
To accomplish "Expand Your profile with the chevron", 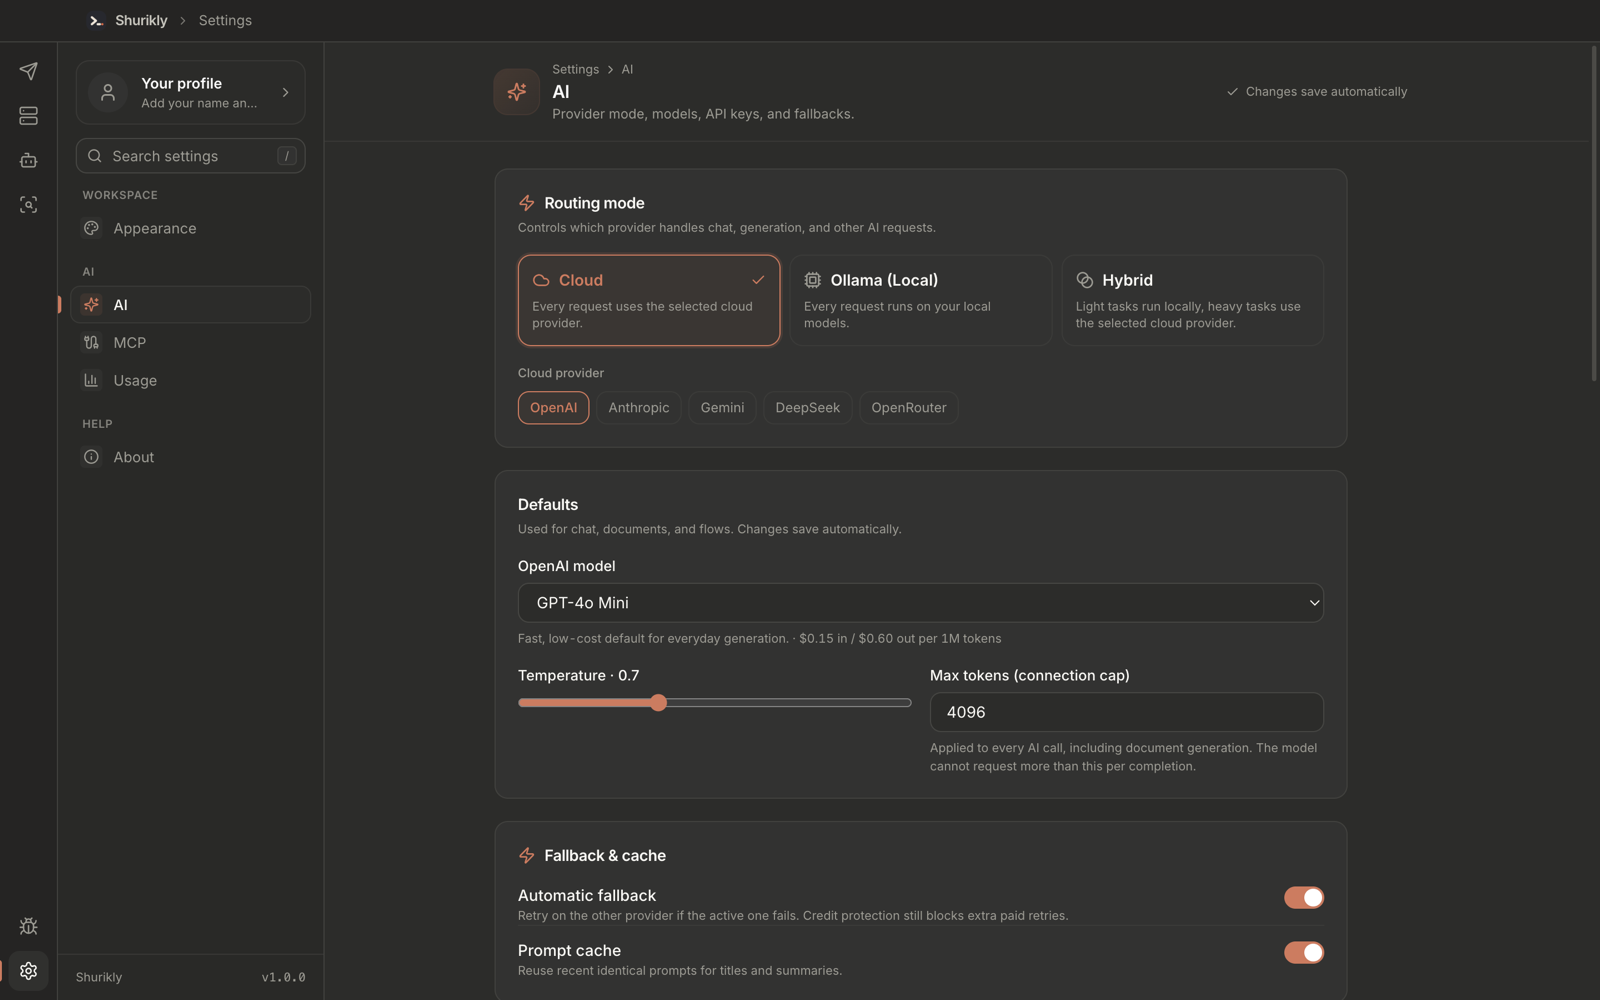I will [286, 93].
